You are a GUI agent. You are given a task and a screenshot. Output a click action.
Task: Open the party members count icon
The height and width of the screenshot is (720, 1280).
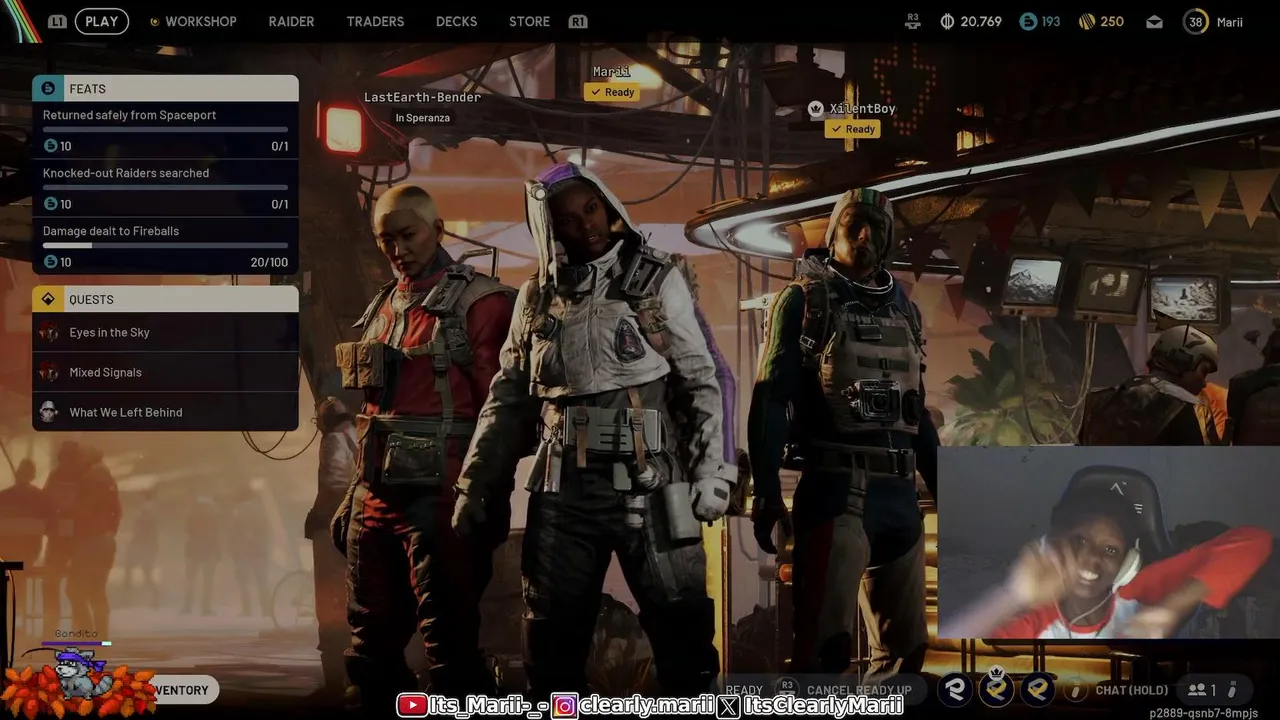click(x=1201, y=690)
